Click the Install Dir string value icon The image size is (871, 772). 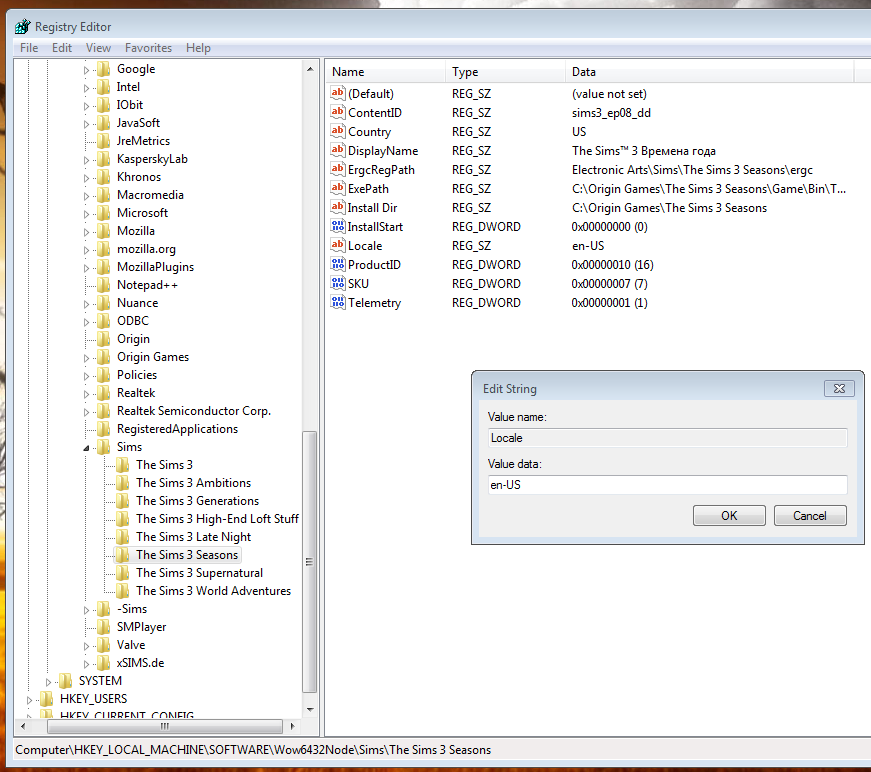[338, 207]
